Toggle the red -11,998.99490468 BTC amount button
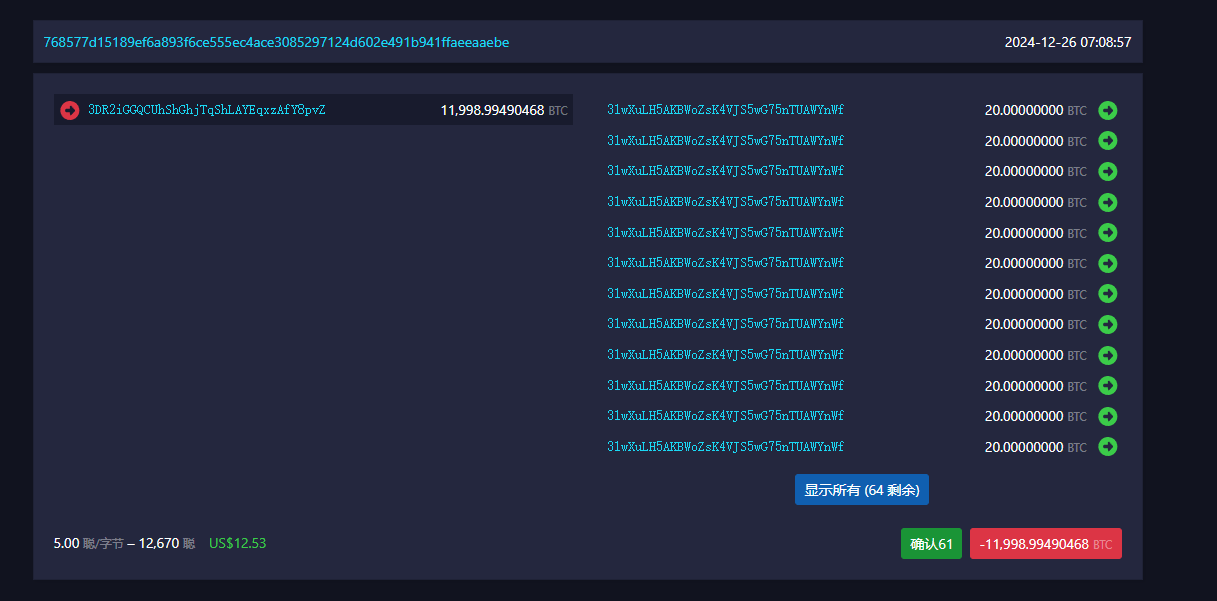 [x=1045, y=544]
